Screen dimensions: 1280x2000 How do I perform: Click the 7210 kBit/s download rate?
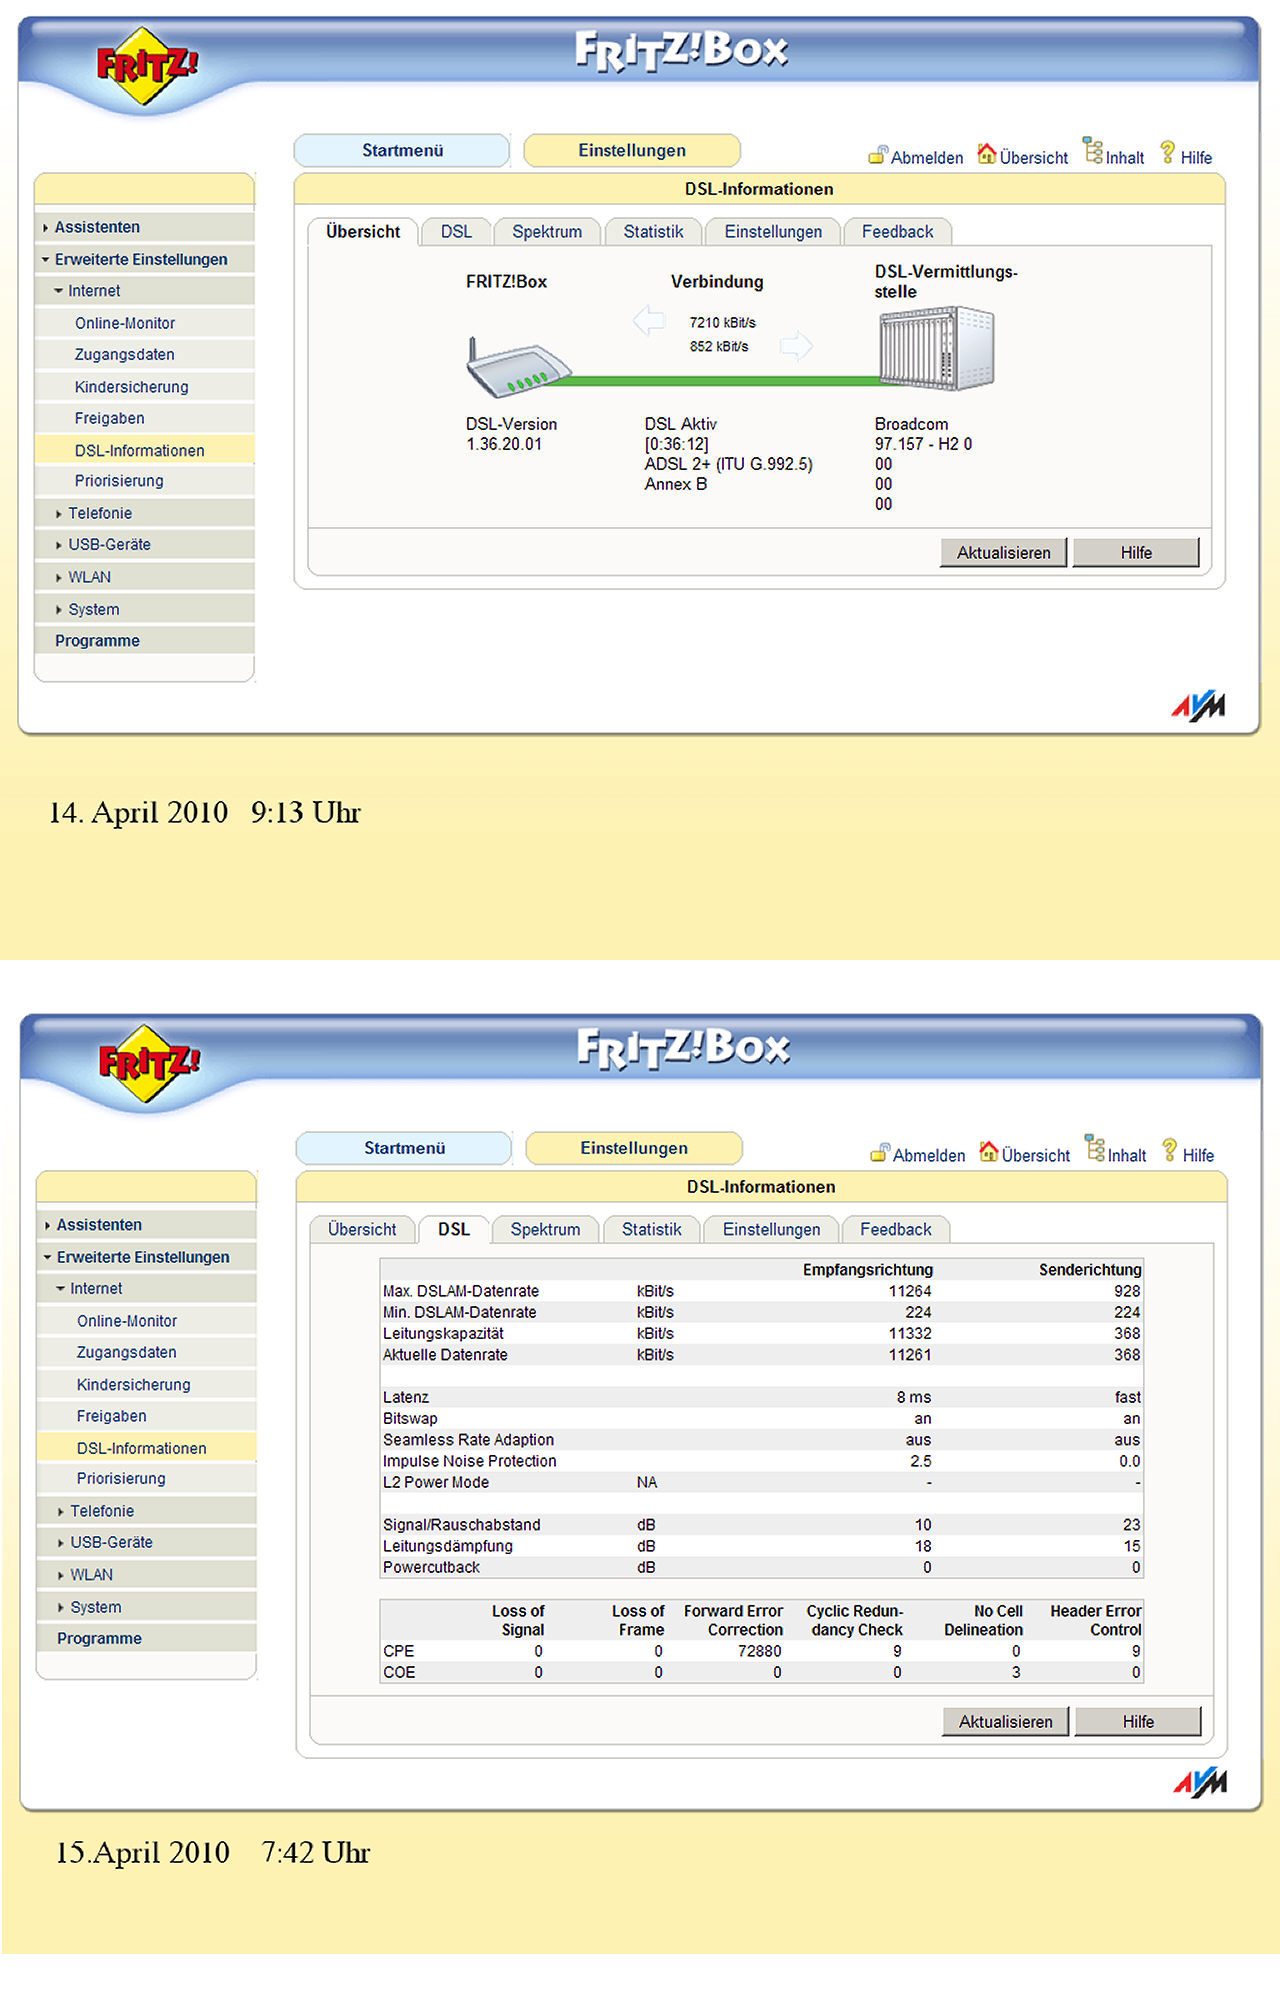[722, 323]
